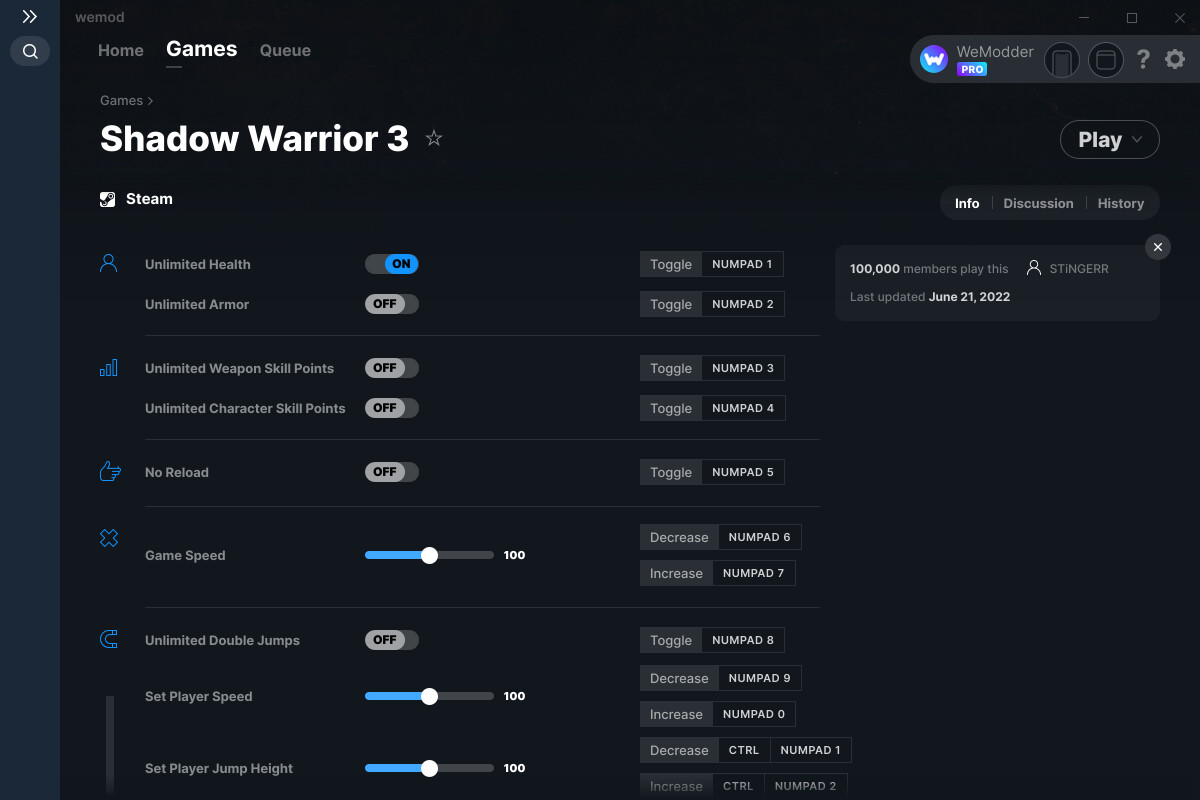Image resolution: width=1200 pixels, height=800 pixels.
Task: Disable Unlimited Health
Action: click(391, 264)
